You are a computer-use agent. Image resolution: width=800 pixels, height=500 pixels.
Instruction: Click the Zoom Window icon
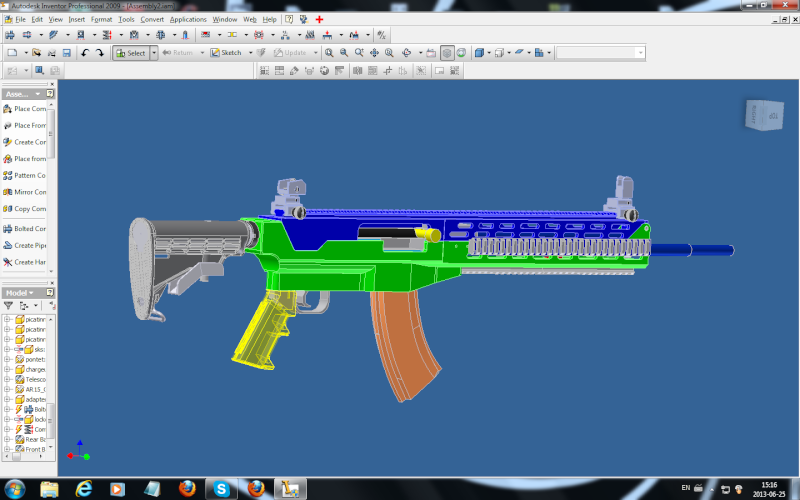point(344,53)
